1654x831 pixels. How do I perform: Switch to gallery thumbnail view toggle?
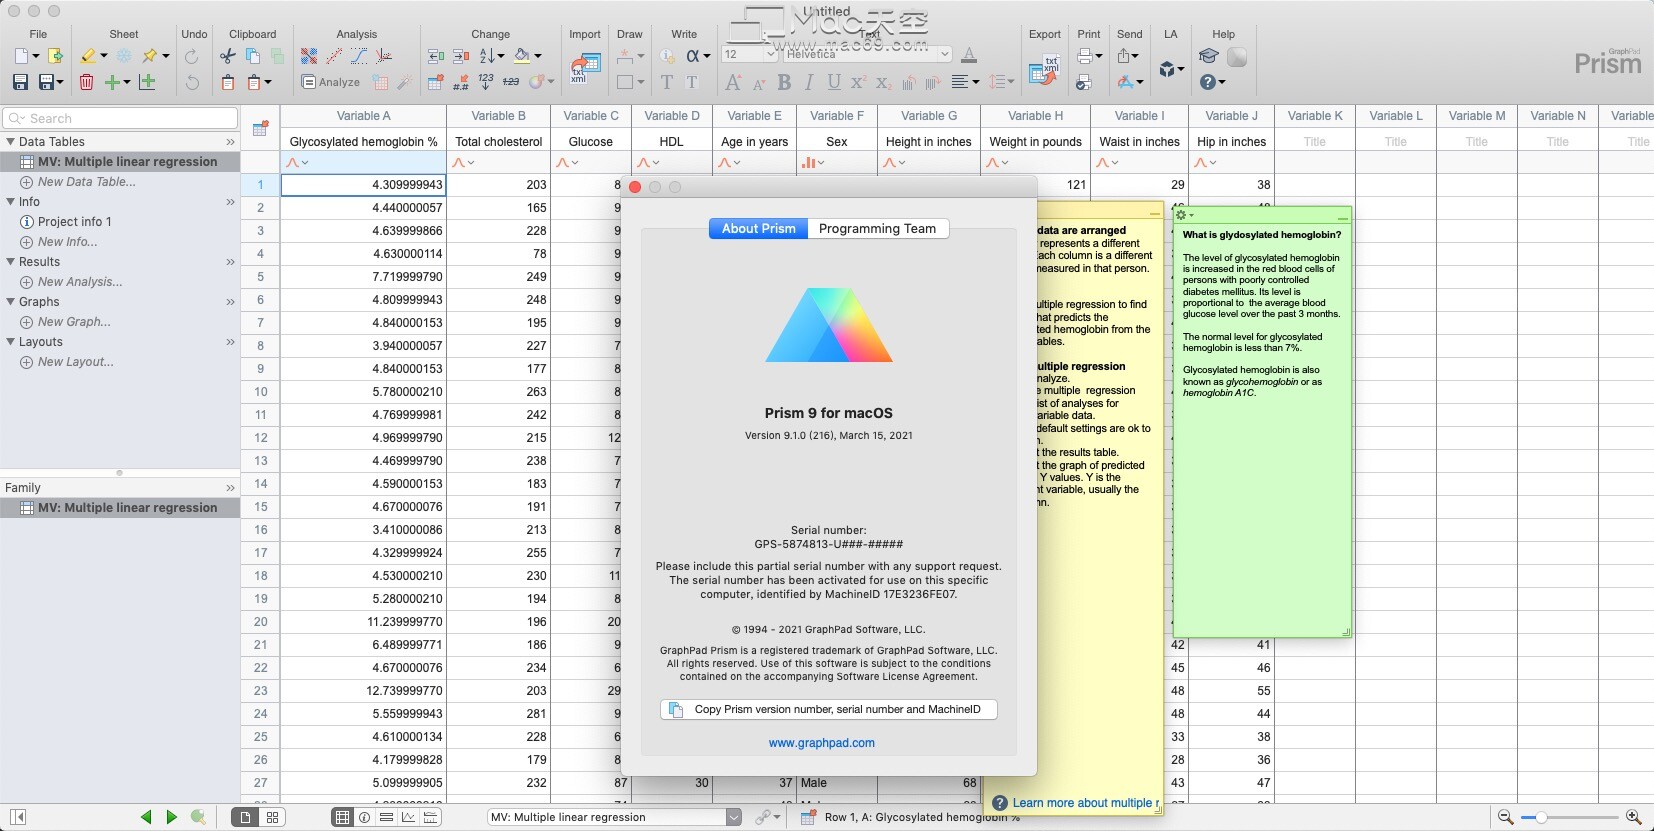tap(272, 817)
